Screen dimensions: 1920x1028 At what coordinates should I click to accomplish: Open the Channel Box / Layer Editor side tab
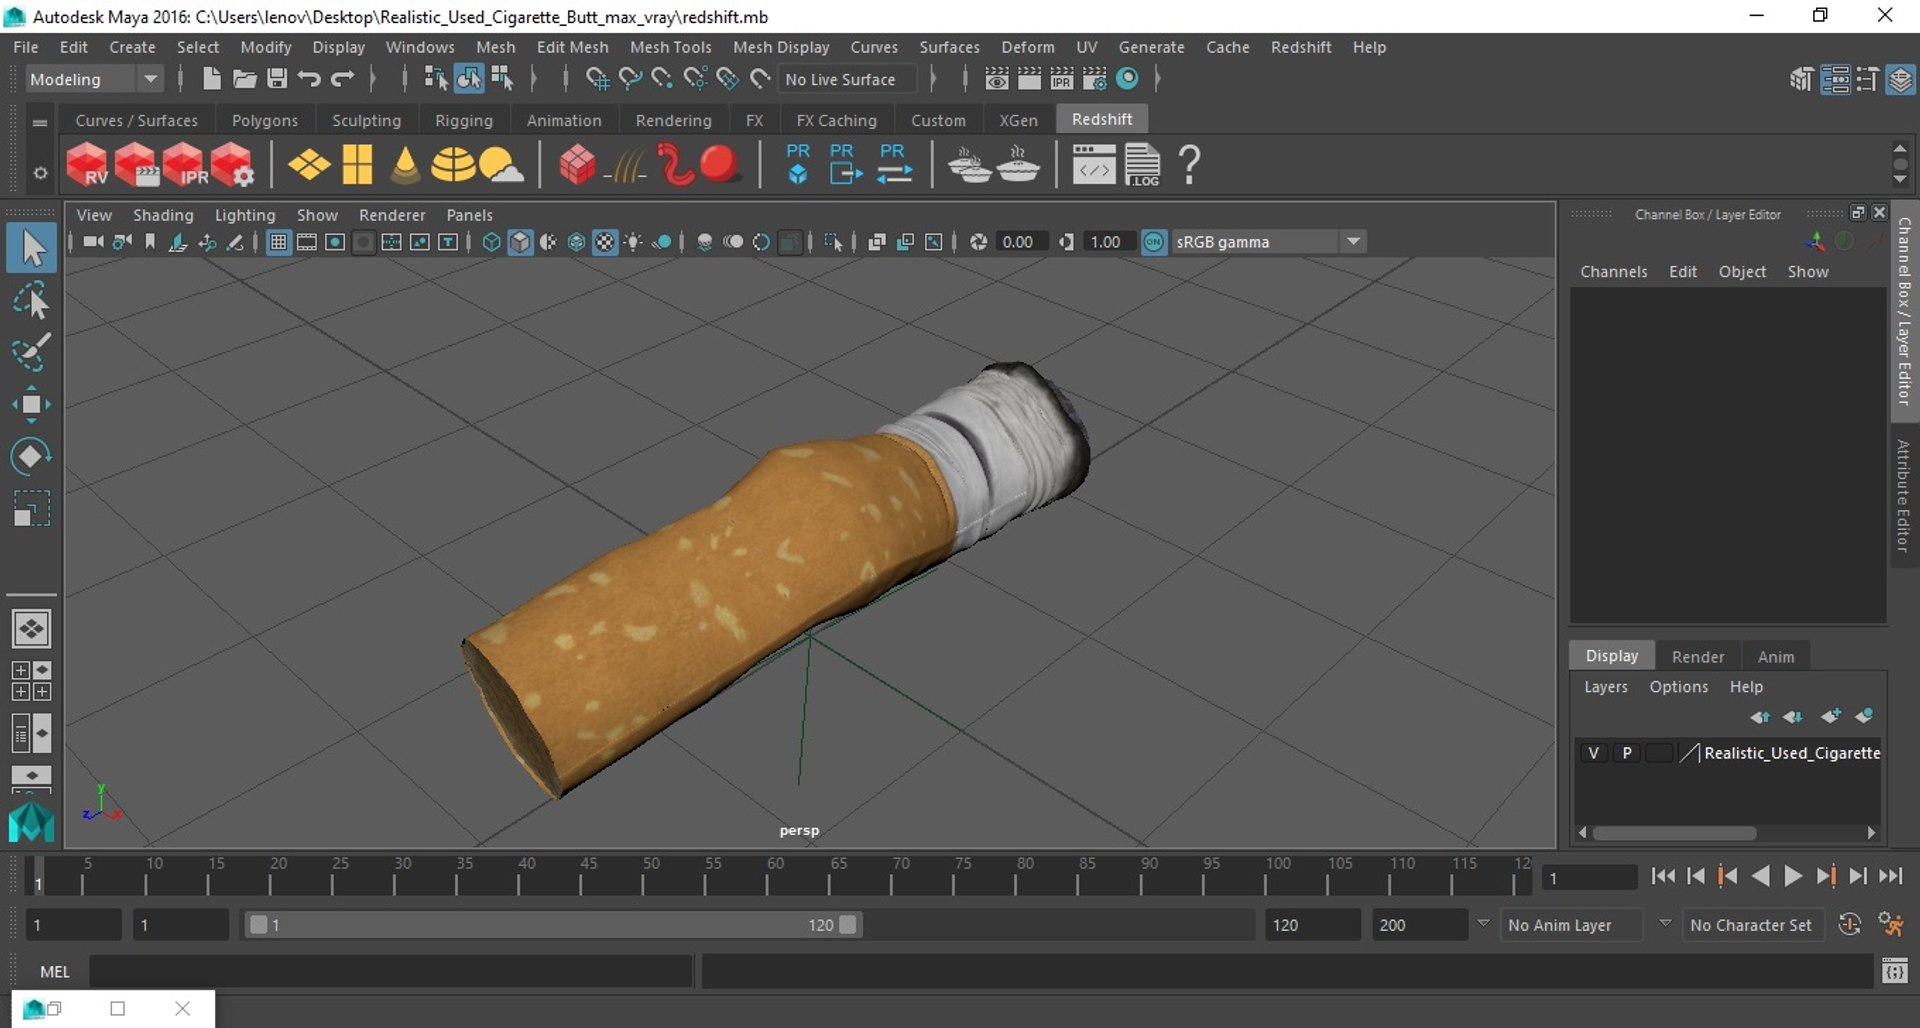pos(1903,310)
